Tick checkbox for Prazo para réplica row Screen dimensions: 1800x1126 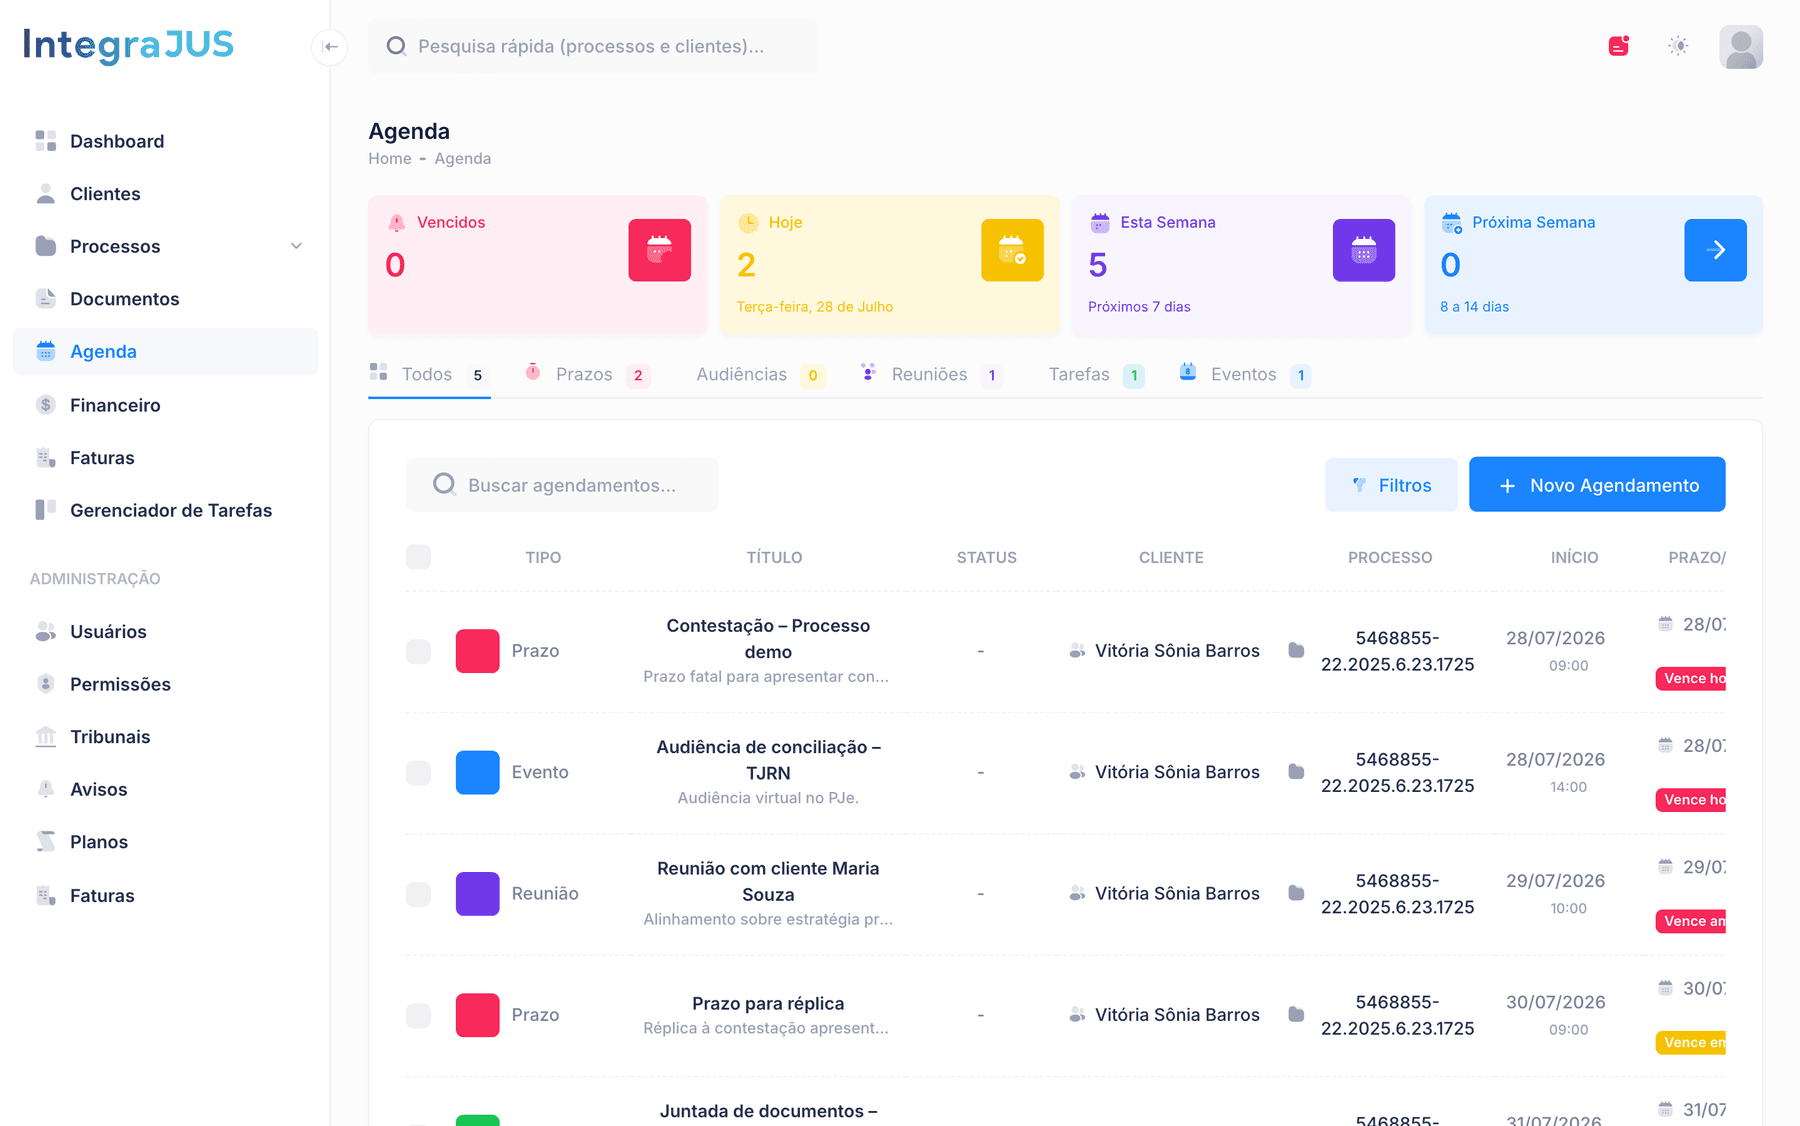(418, 1015)
